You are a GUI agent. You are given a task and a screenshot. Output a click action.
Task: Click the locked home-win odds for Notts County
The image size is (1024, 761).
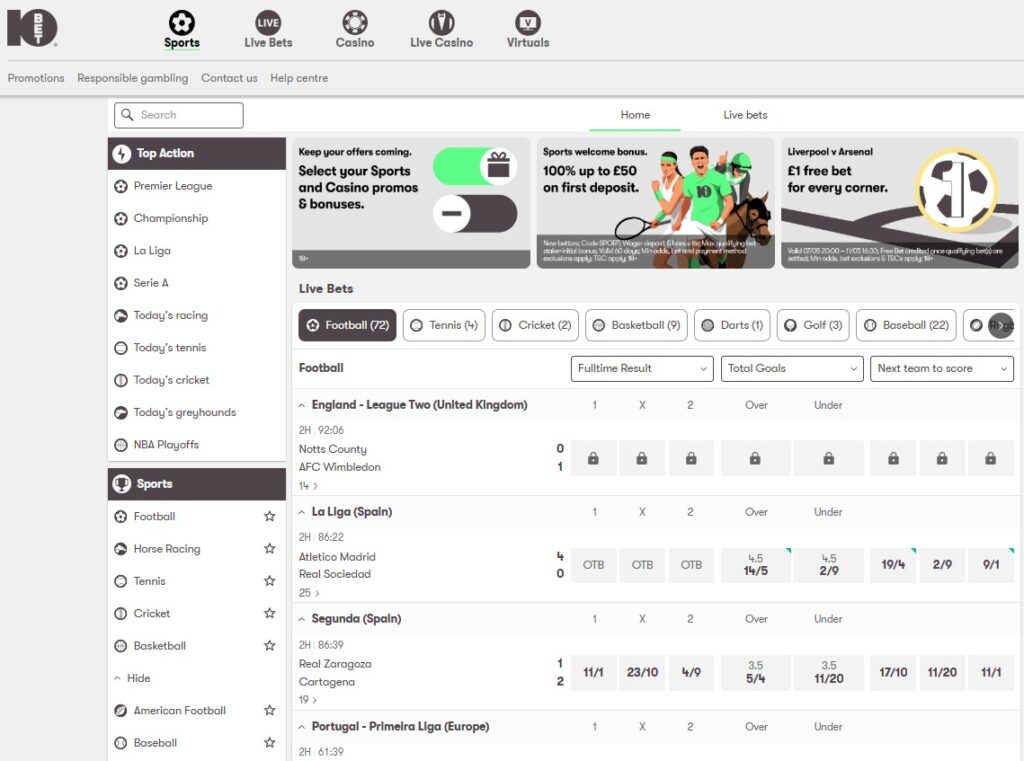click(x=593, y=458)
